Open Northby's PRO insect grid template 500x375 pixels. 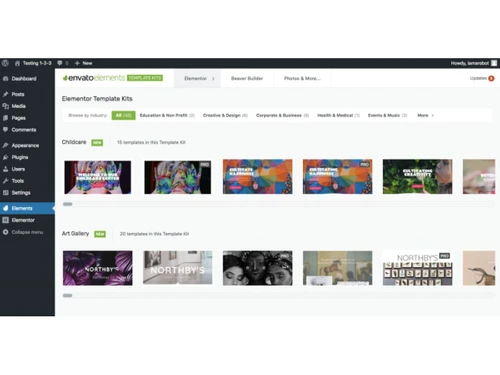pyautogui.click(x=418, y=268)
